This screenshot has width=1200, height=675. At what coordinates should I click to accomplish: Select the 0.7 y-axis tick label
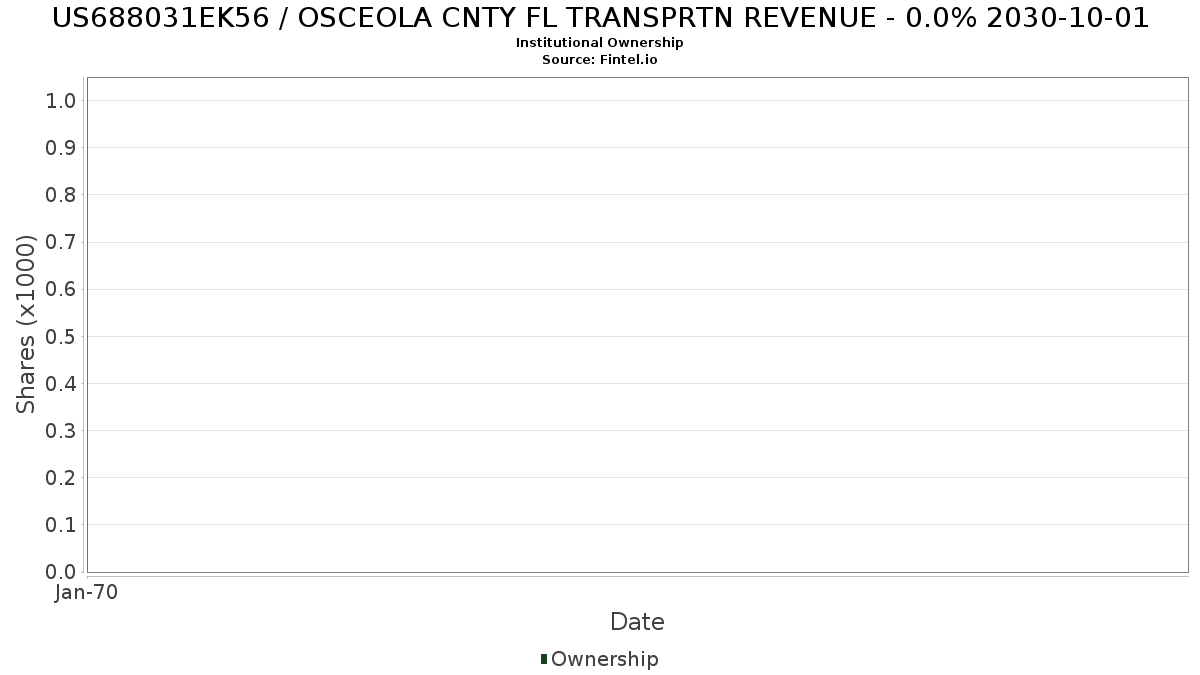[x=61, y=242]
